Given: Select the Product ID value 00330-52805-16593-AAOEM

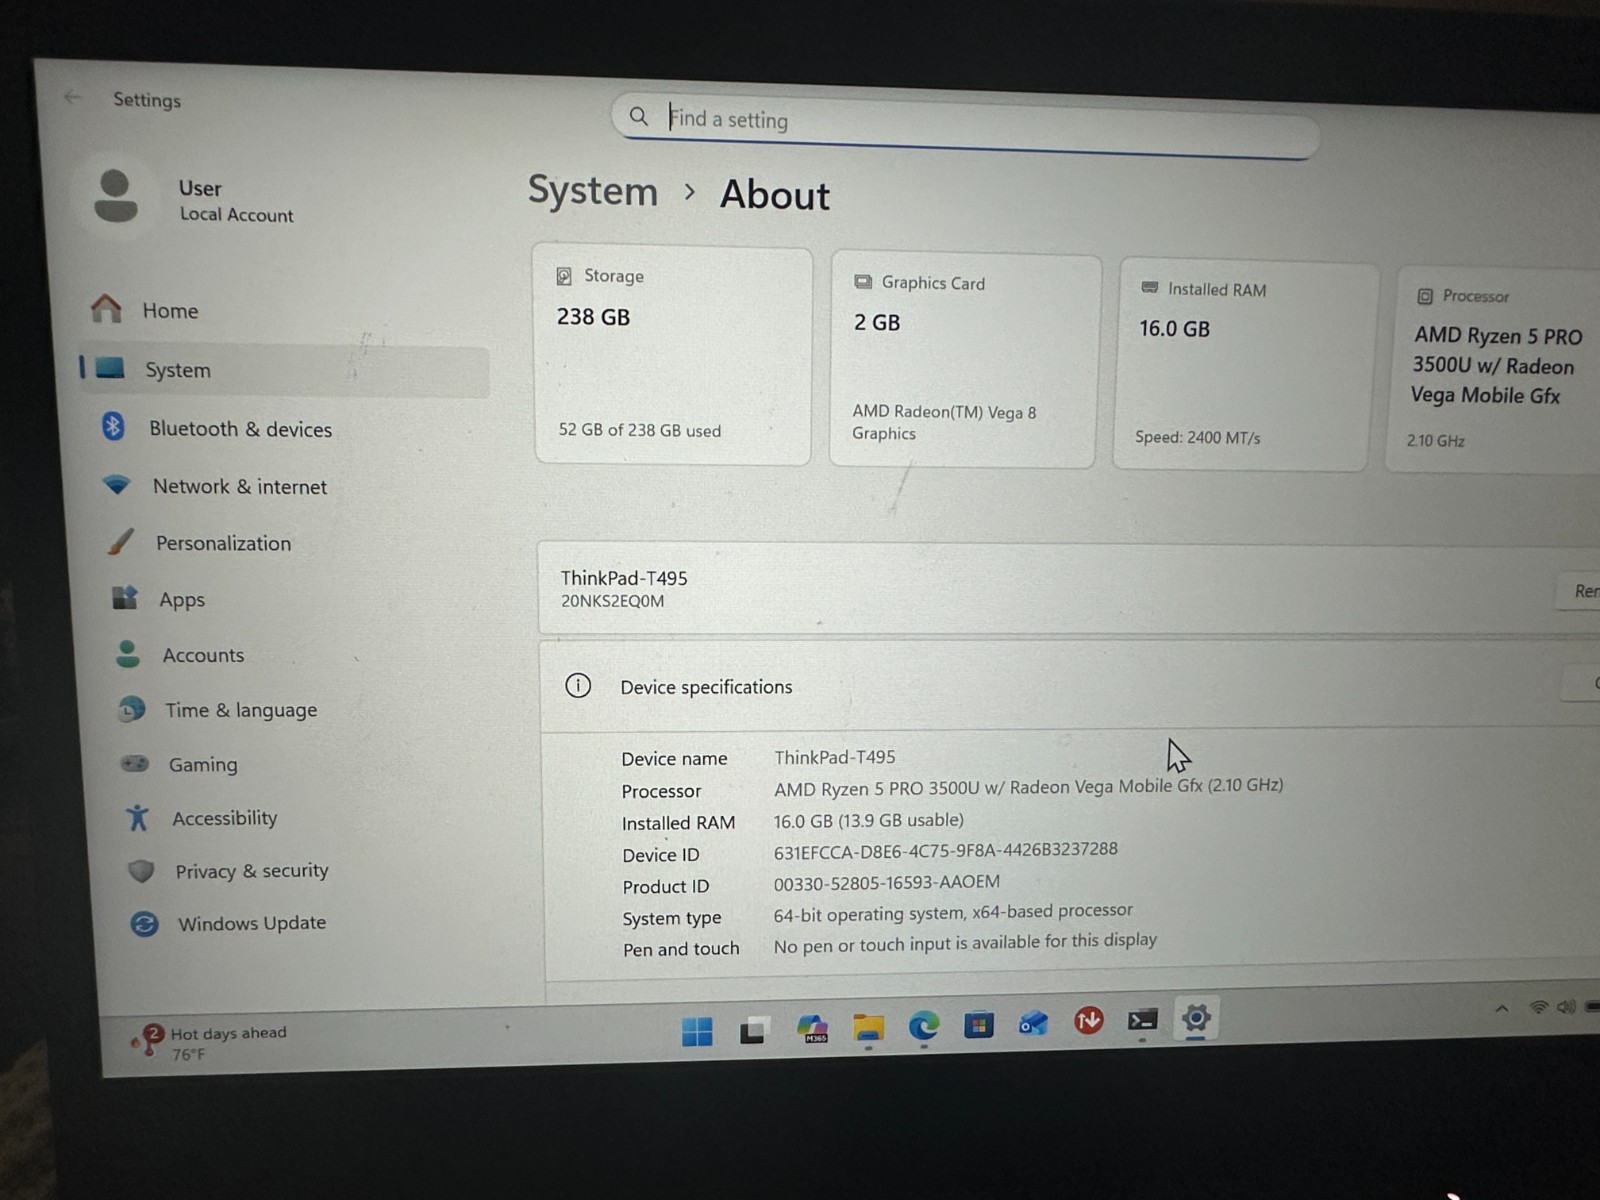Looking at the screenshot, I should point(886,883).
